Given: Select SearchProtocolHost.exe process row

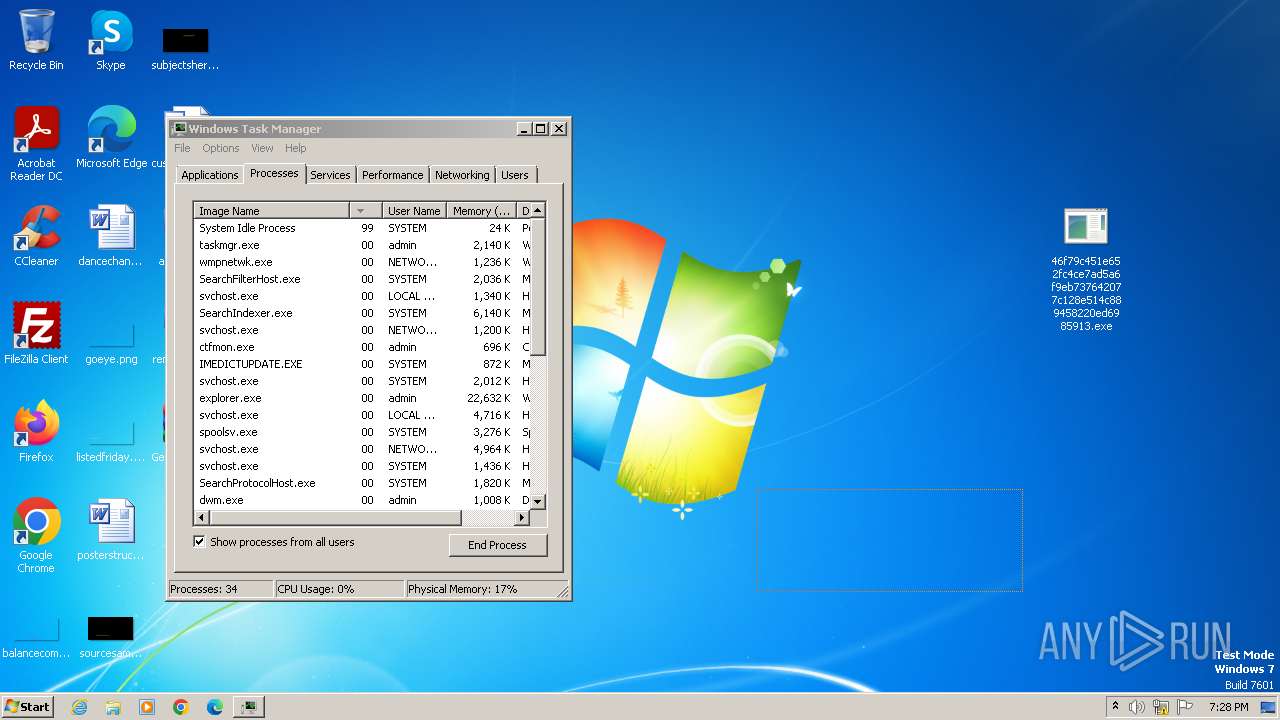Looking at the screenshot, I should point(361,483).
